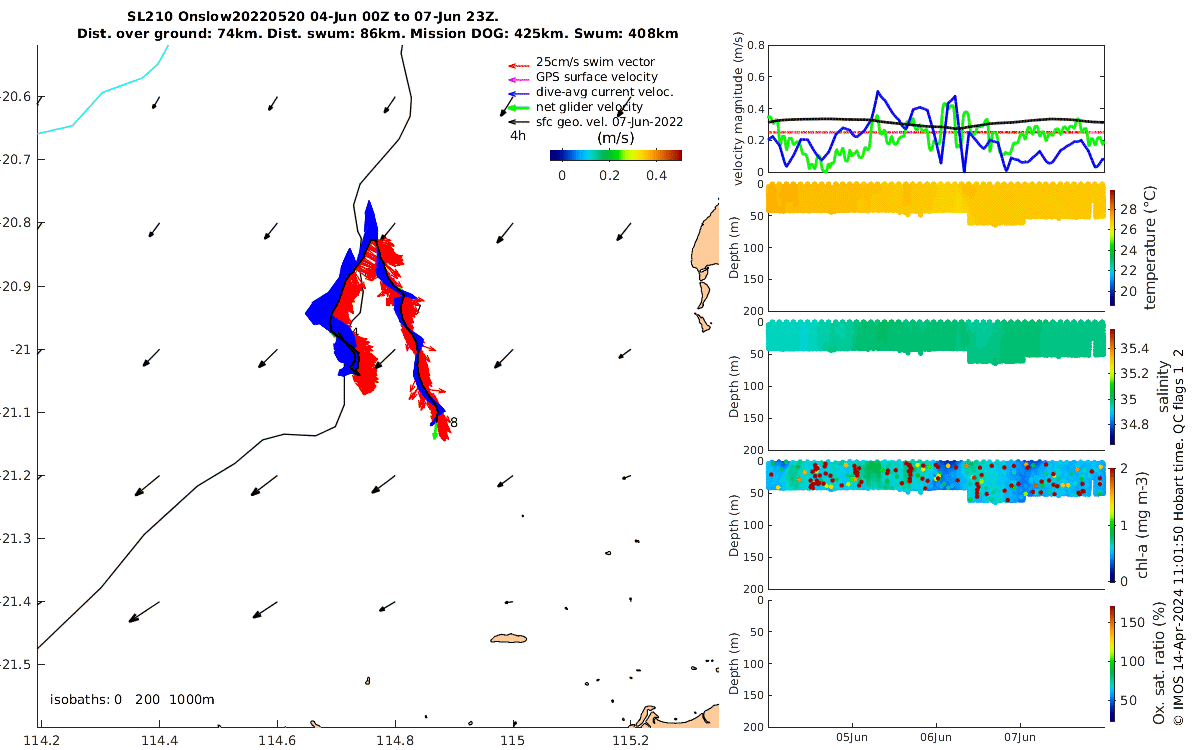Click the blue arrow symbol for dive-avg current
The width and height of the screenshot is (1200, 750).
(x=517, y=94)
